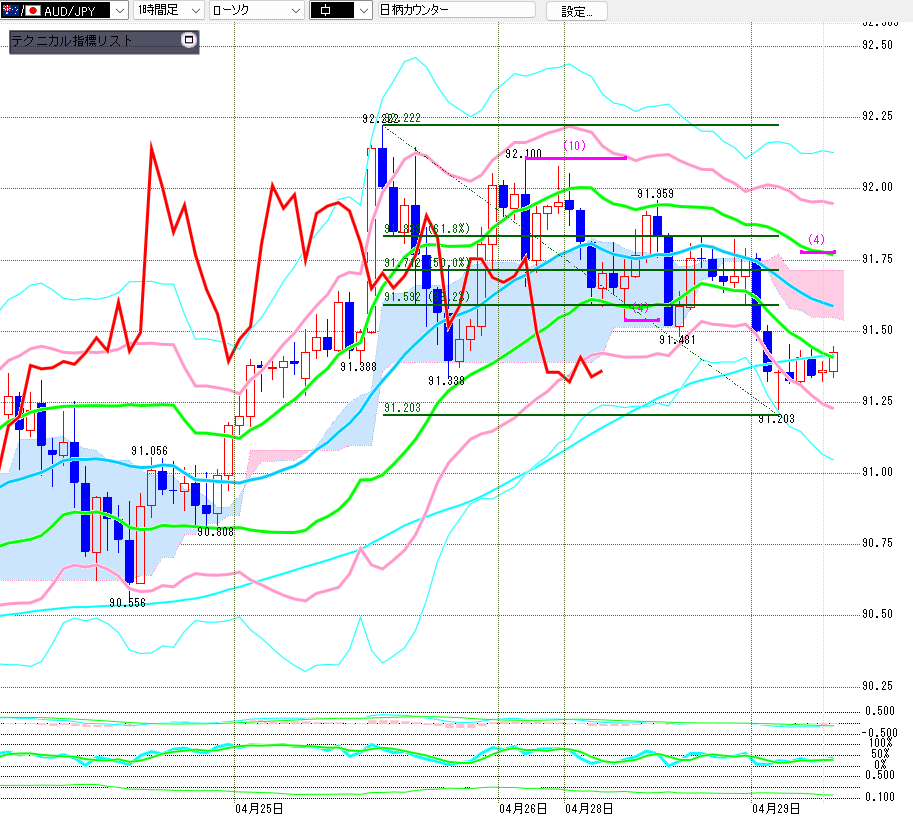This screenshot has width=913, height=816.
Task: Click the 90.808 price label
Action: [x=215, y=532]
